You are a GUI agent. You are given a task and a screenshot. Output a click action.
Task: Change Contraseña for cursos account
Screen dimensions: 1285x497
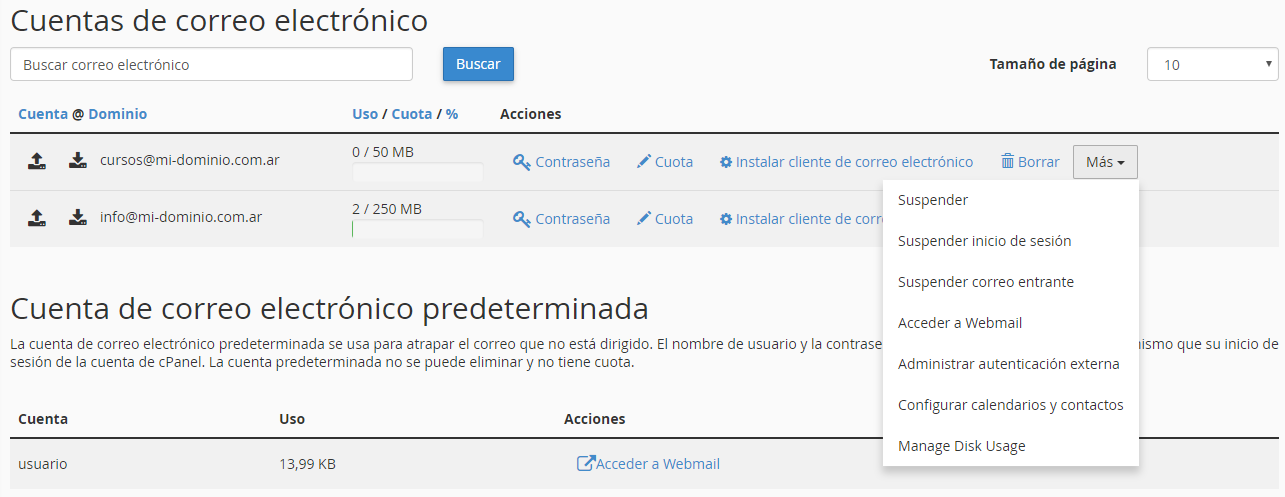point(561,162)
